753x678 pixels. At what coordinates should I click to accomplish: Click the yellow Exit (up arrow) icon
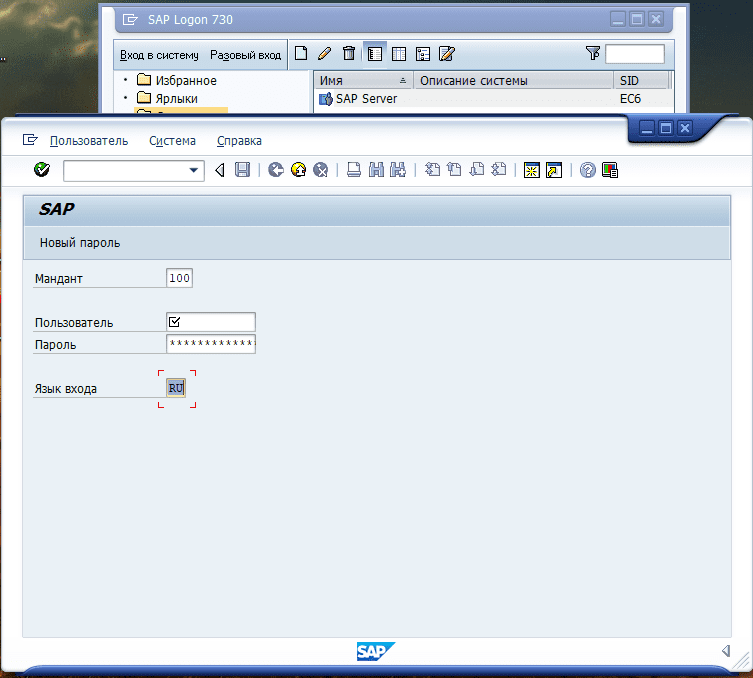(x=298, y=170)
